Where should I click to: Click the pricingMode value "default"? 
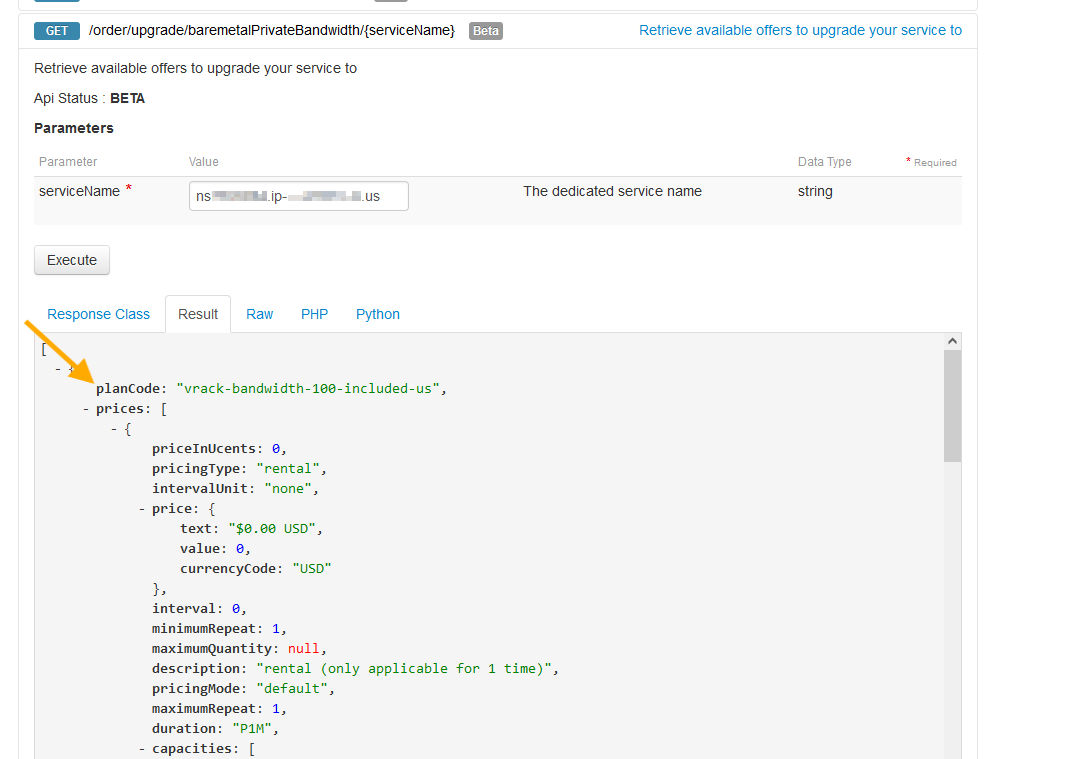coord(292,689)
